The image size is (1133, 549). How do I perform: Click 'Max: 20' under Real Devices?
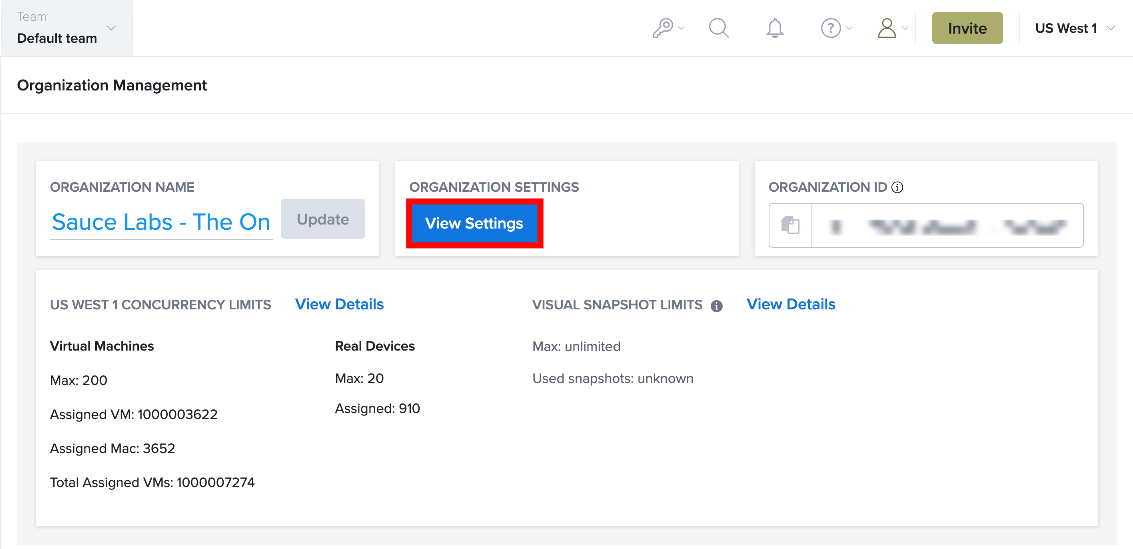pyautogui.click(x=359, y=379)
